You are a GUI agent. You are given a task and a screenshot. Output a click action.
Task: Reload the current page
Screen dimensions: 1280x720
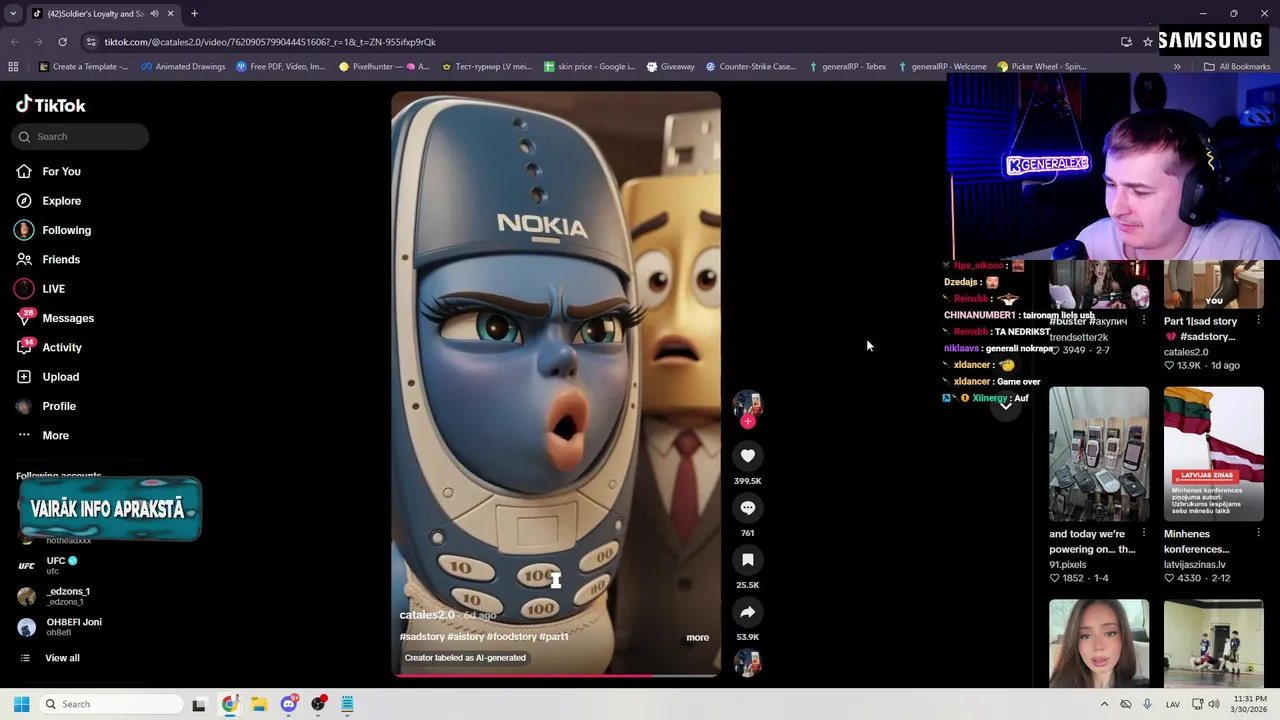pos(62,42)
